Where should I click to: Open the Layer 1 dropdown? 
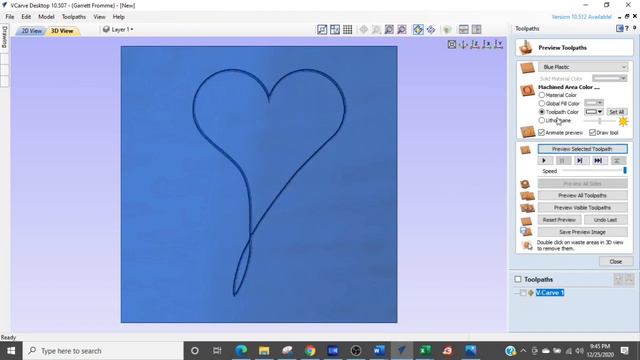[118, 29]
